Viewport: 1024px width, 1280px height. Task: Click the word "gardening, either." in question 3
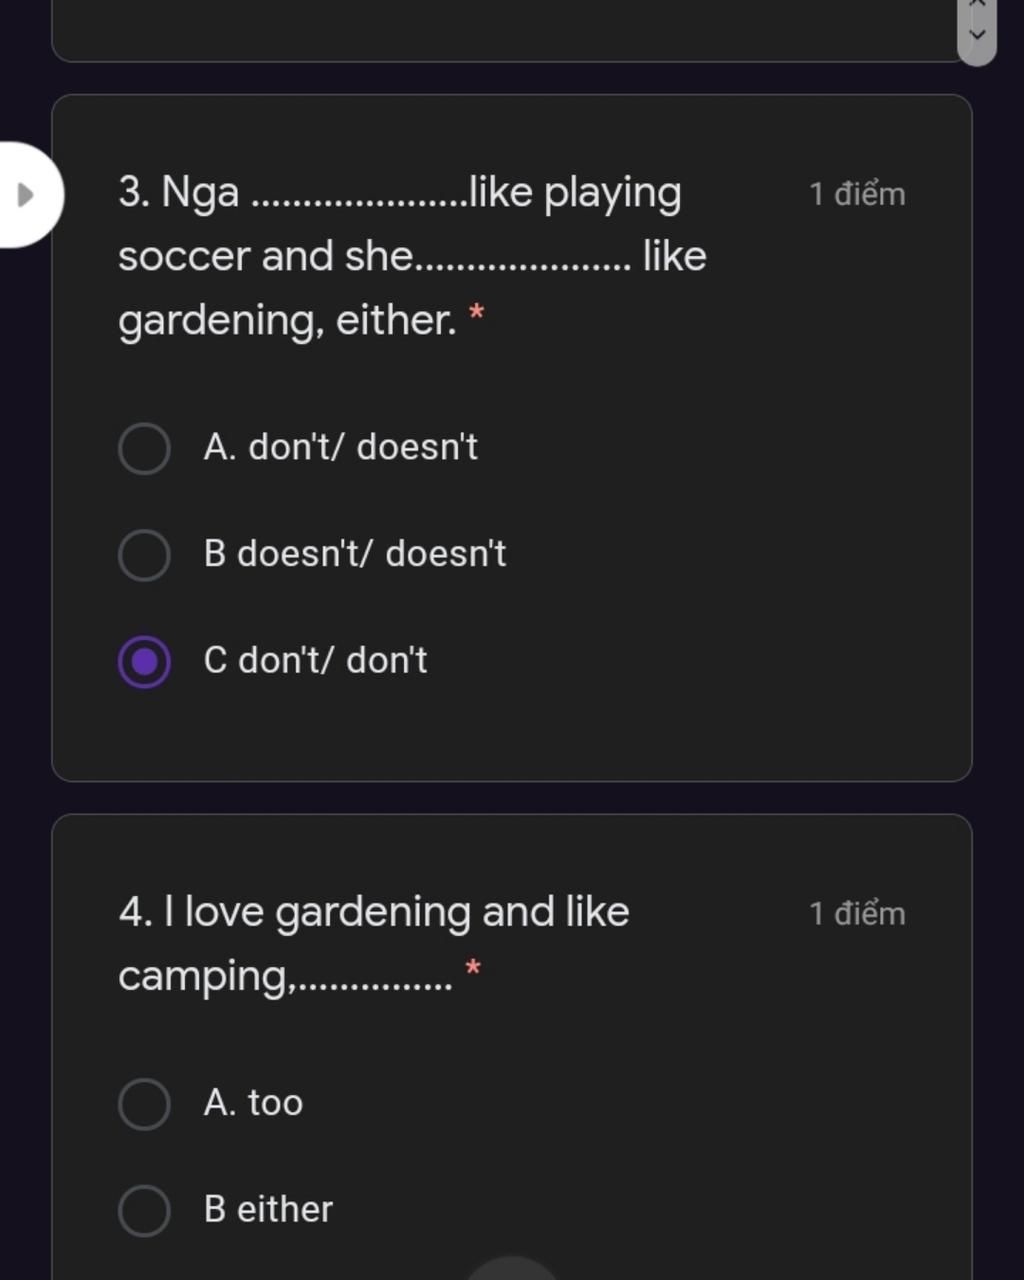pos(287,321)
